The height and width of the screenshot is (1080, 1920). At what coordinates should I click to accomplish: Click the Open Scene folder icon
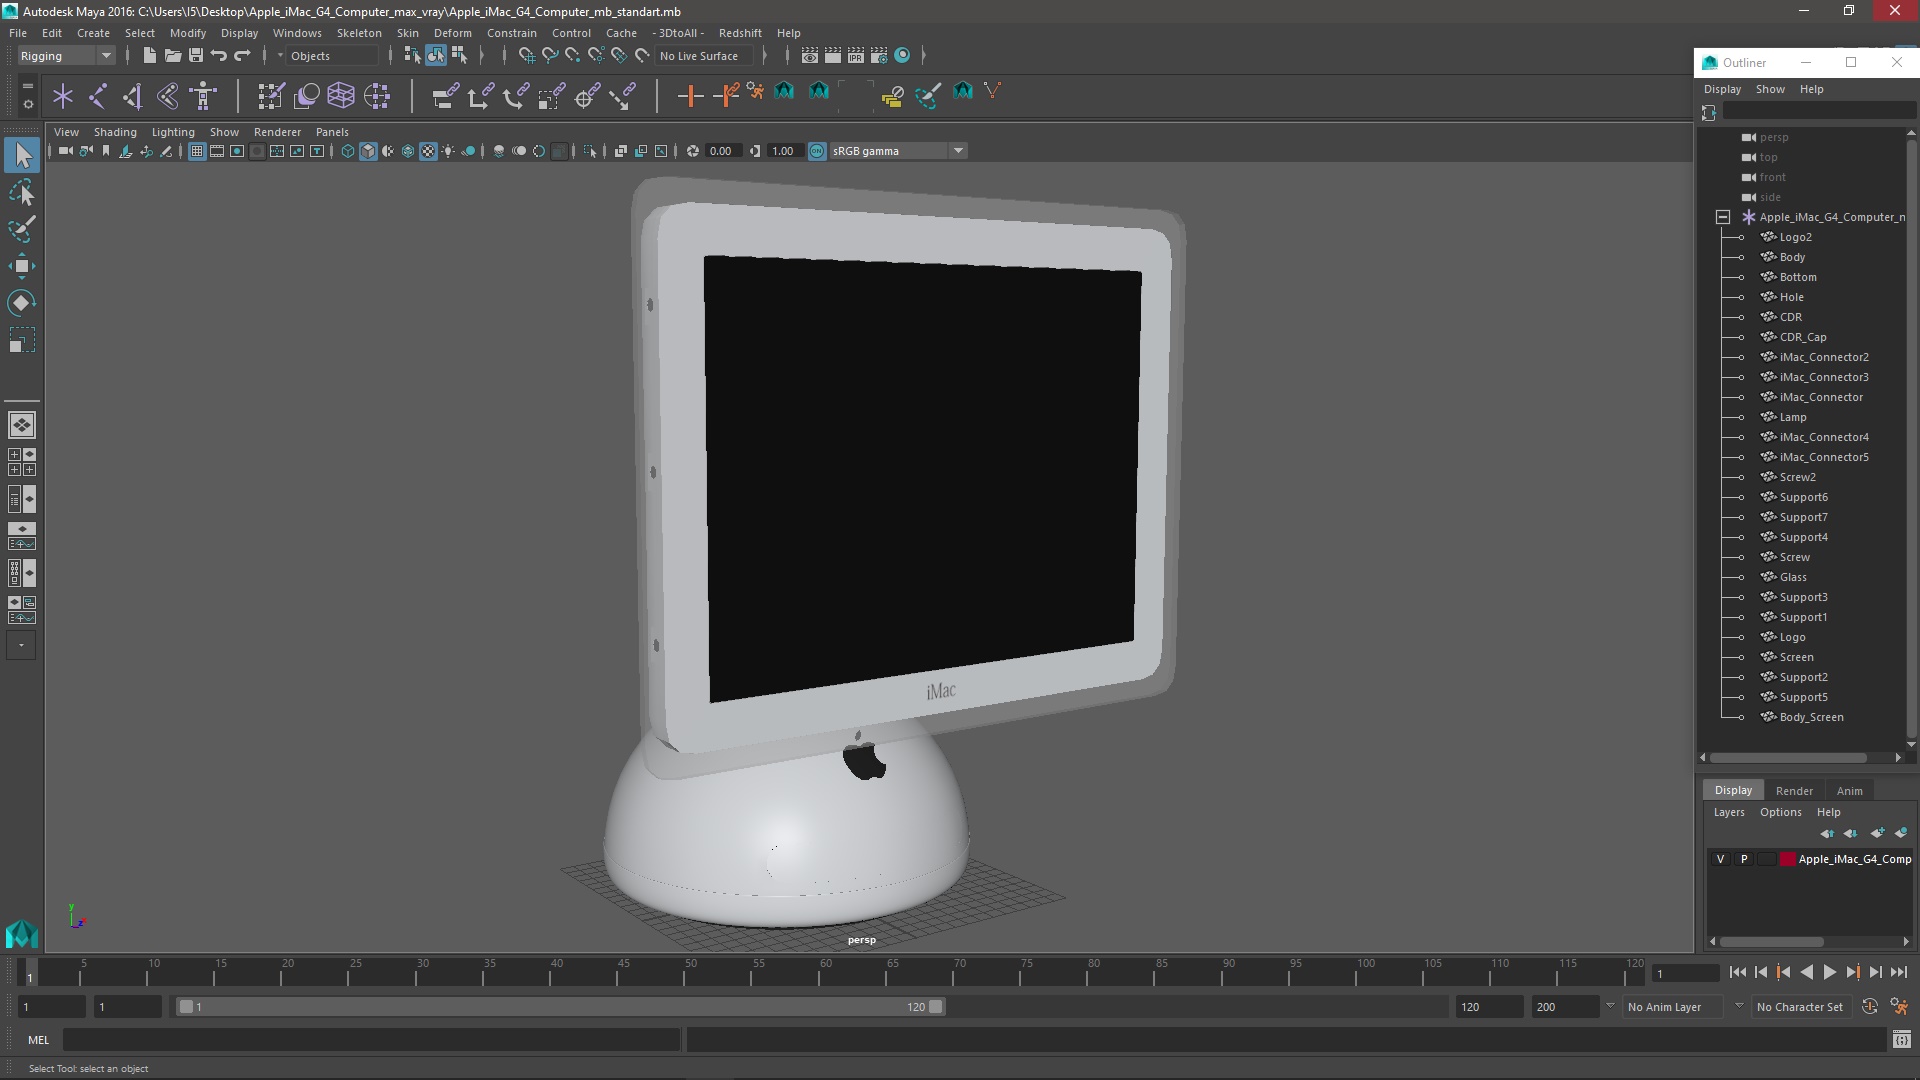[172, 56]
